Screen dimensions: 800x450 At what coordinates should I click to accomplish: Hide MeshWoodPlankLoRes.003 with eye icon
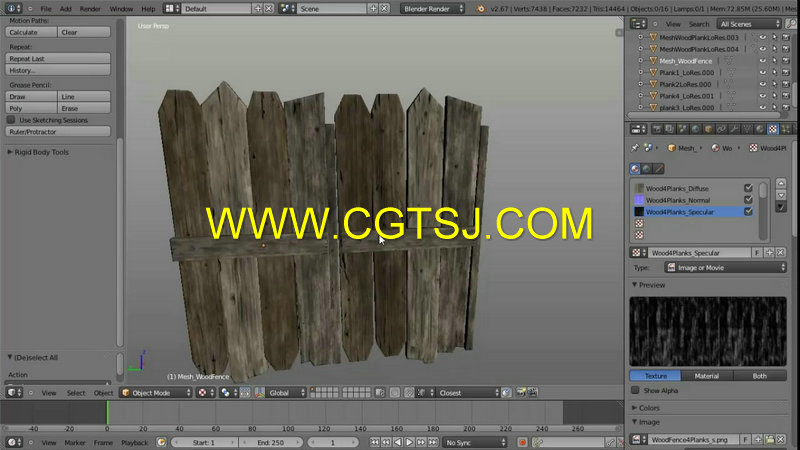point(763,37)
